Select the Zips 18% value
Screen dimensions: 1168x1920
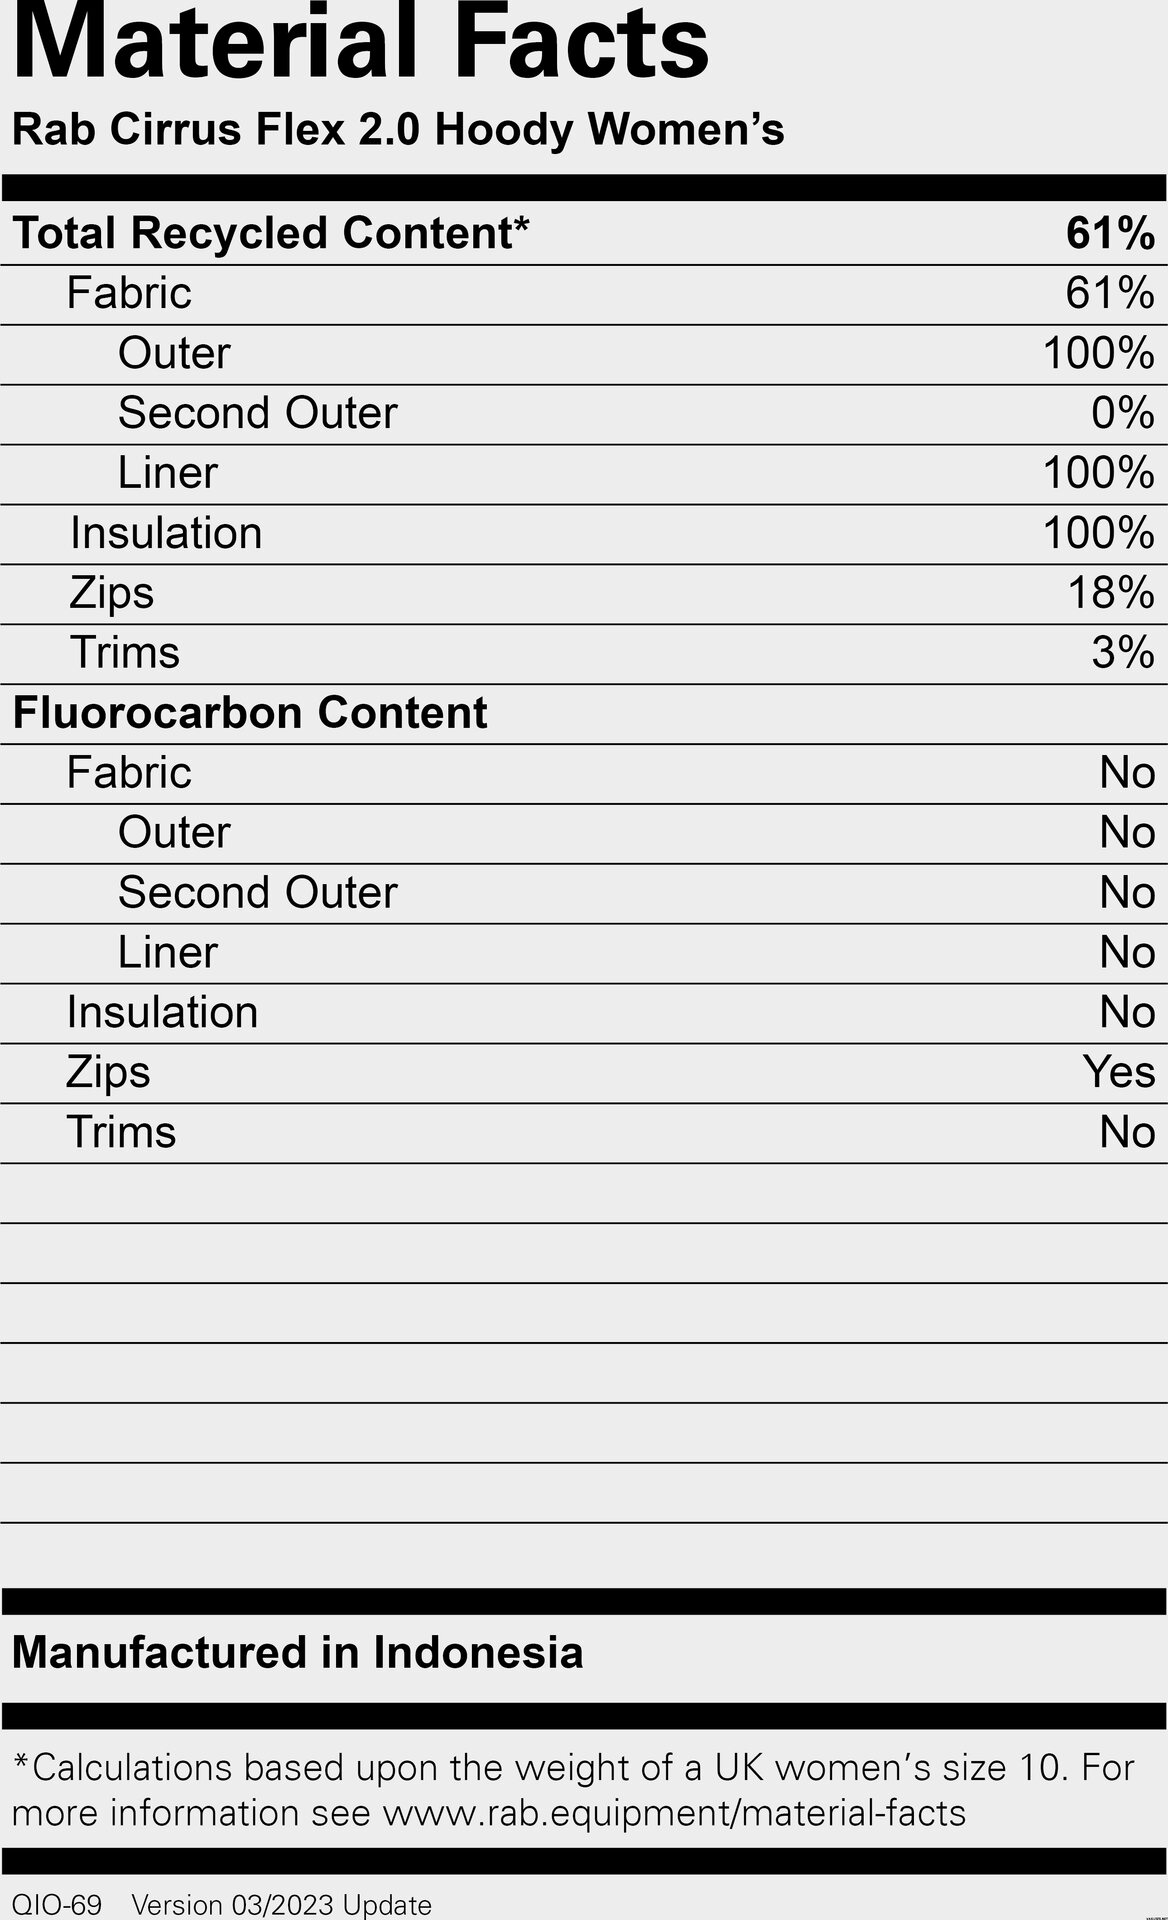coord(1111,593)
